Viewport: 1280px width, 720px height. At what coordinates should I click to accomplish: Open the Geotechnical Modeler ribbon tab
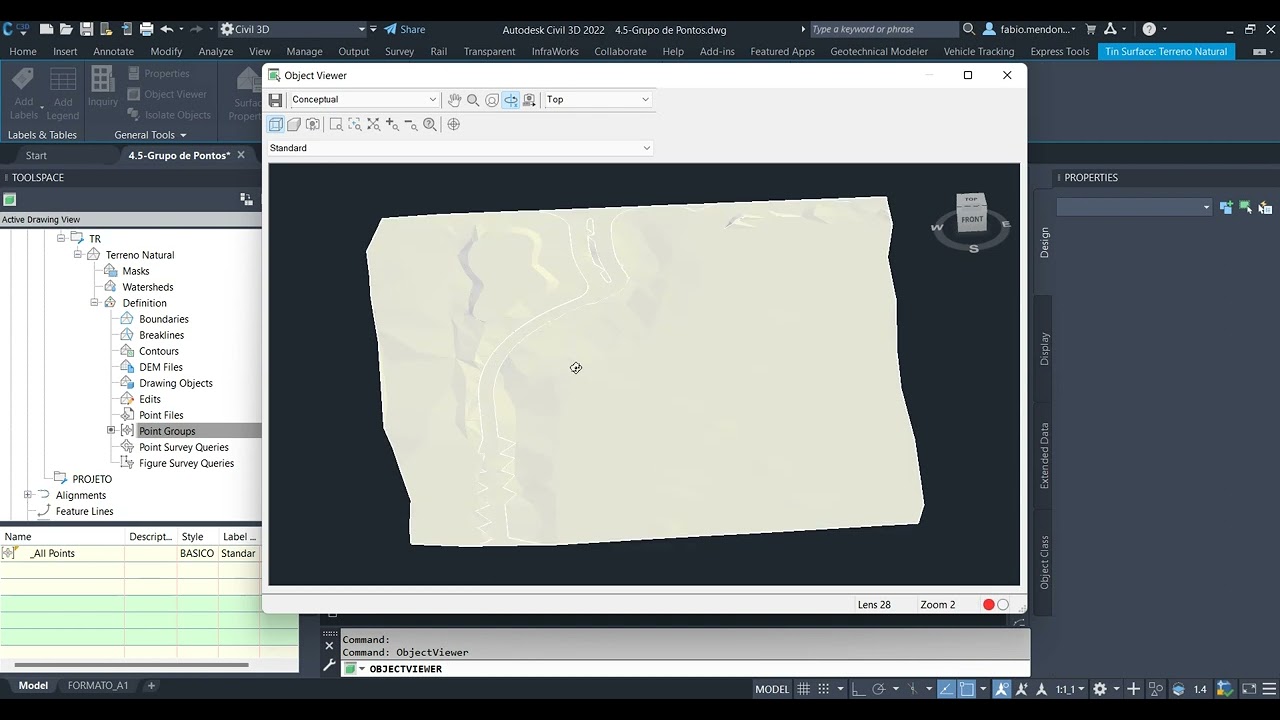click(x=879, y=51)
